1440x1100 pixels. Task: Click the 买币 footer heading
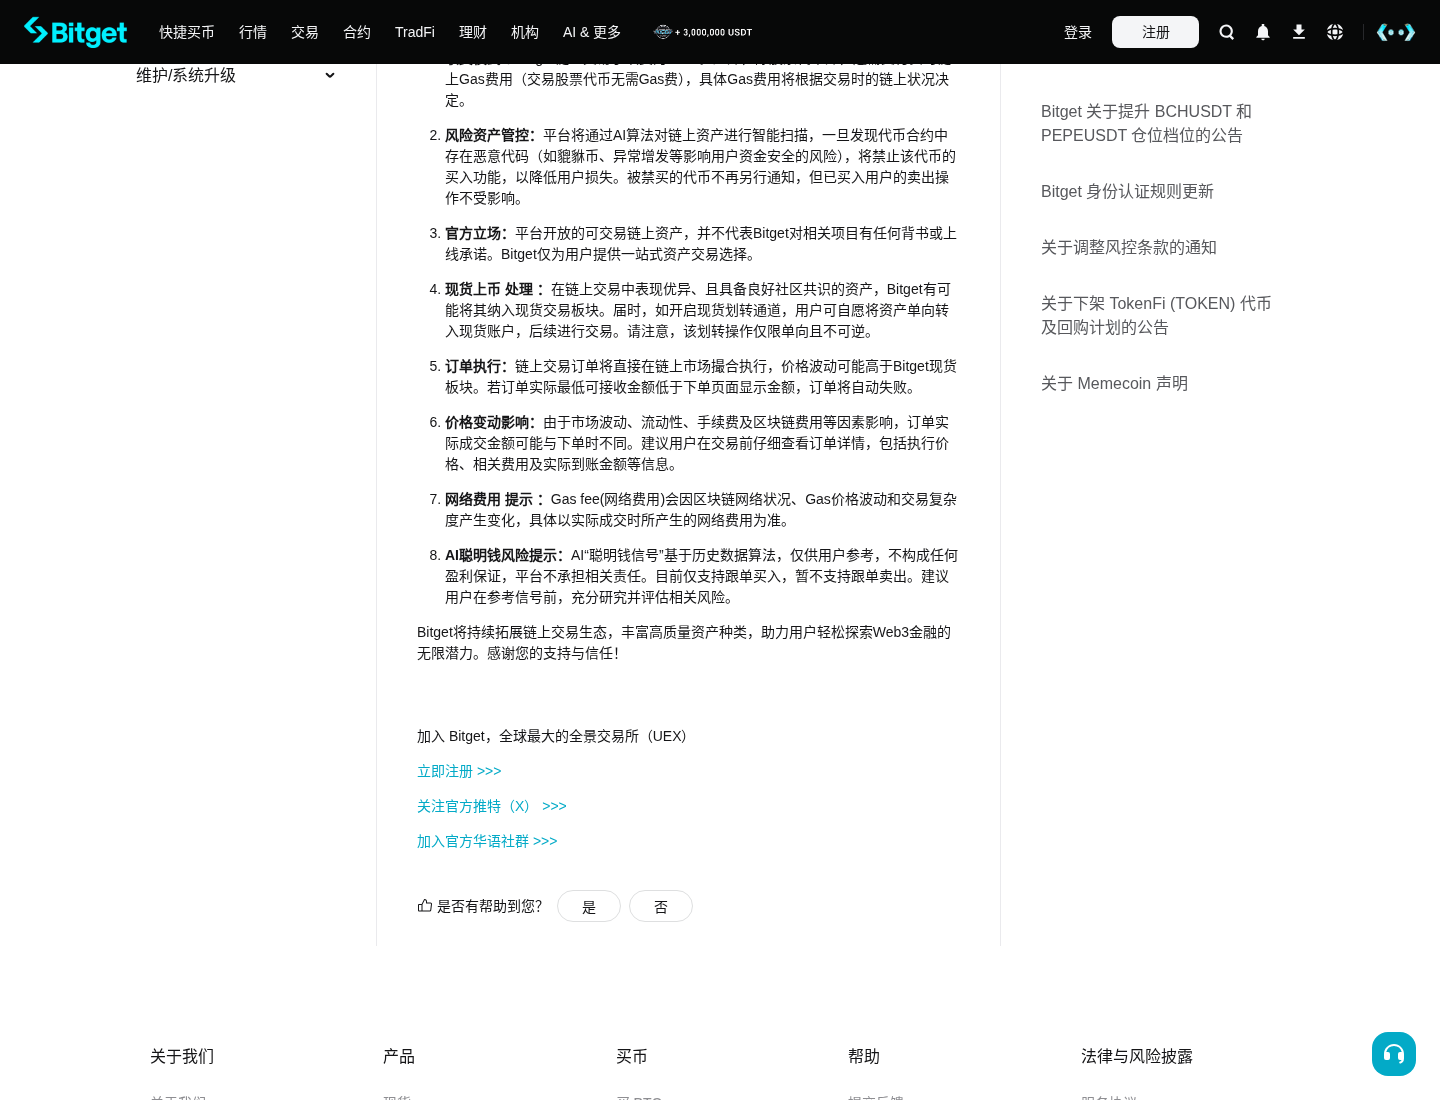tap(632, 1056)
